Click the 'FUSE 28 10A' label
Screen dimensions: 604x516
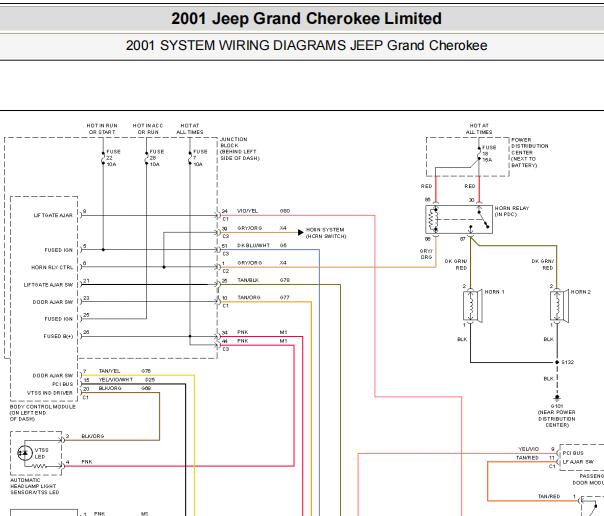click(157, 158)
